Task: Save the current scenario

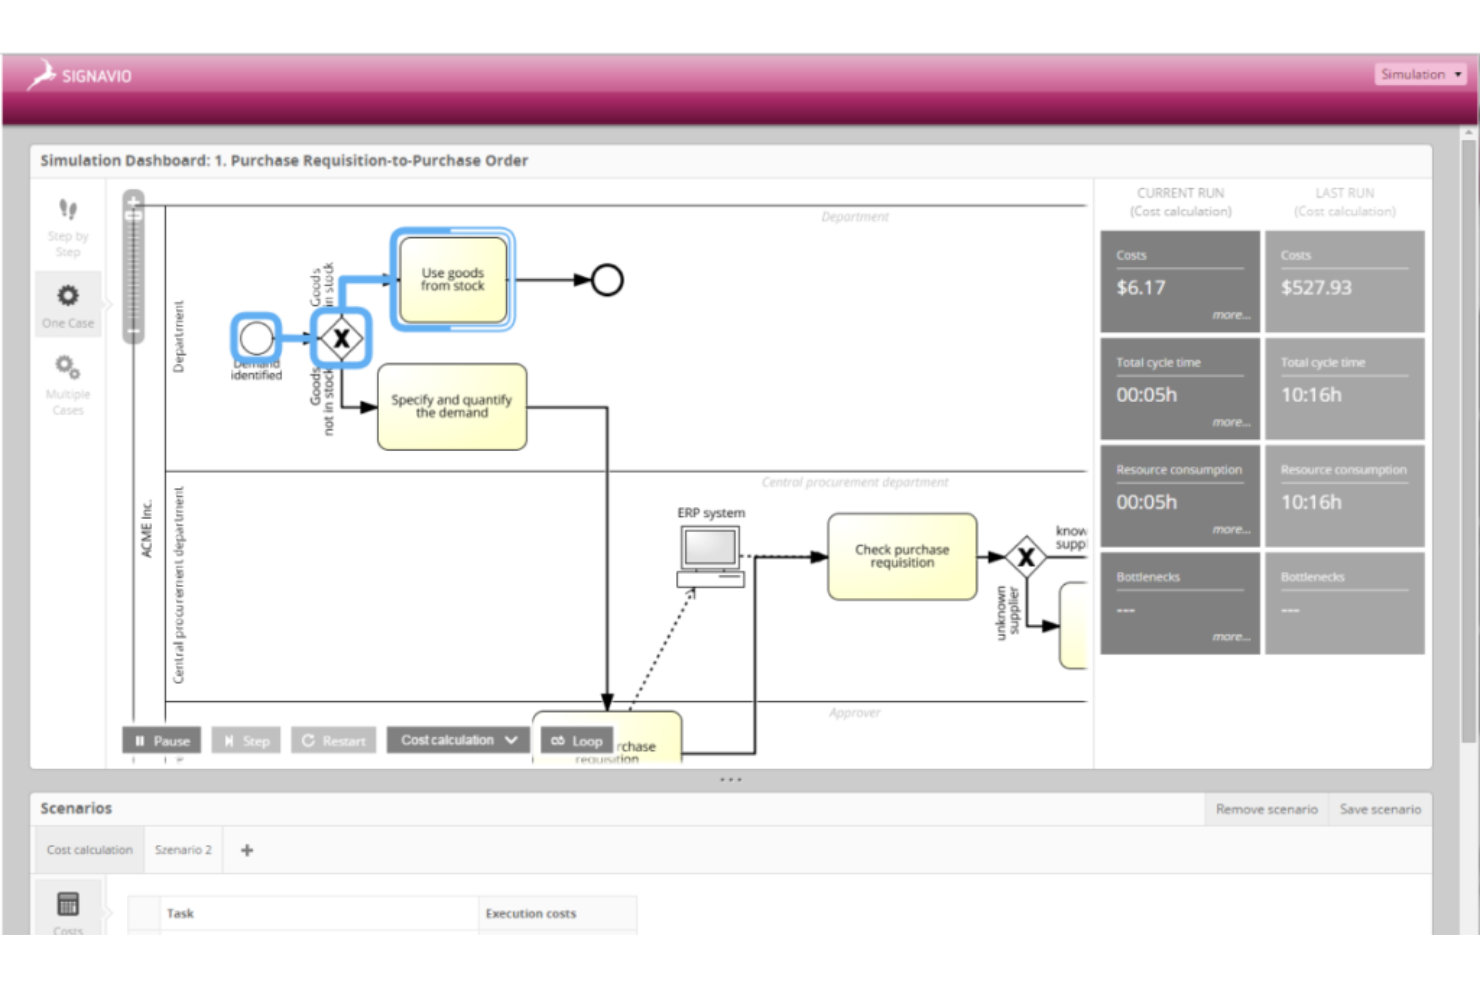Action: click(x=1380, y=809)
